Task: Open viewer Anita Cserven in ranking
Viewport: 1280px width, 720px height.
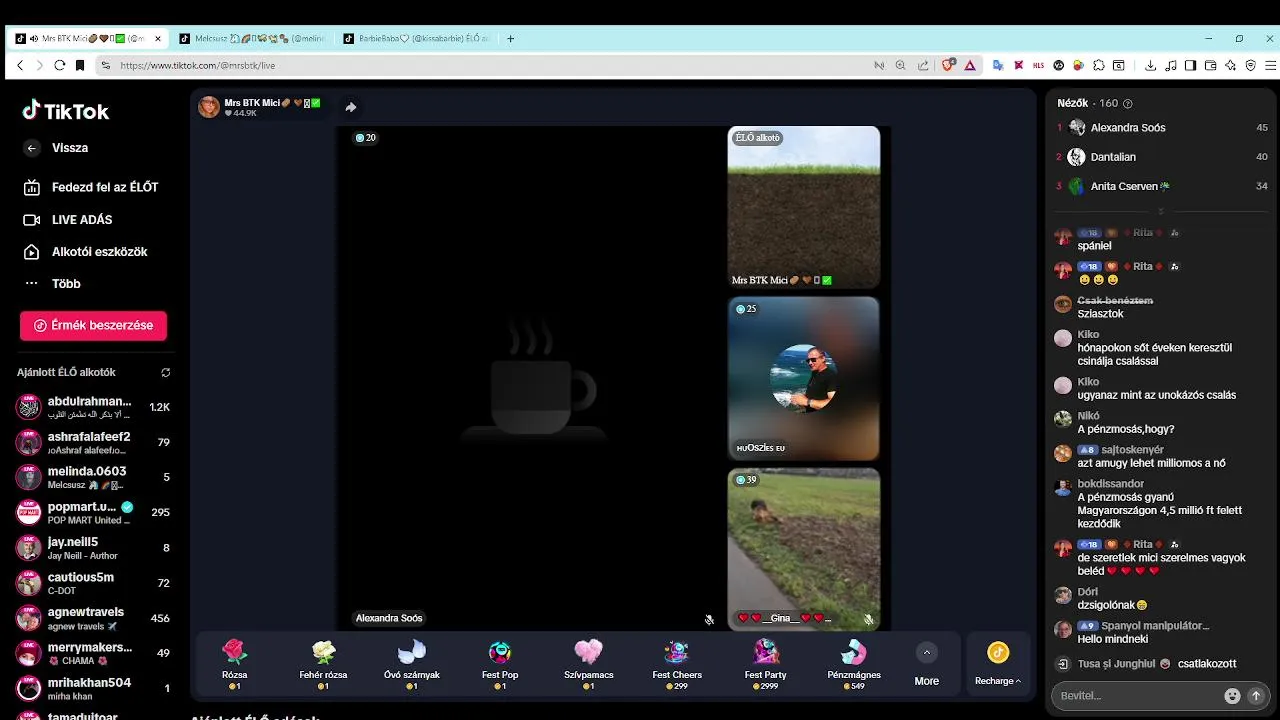Action: click(x=1163, y=186)
